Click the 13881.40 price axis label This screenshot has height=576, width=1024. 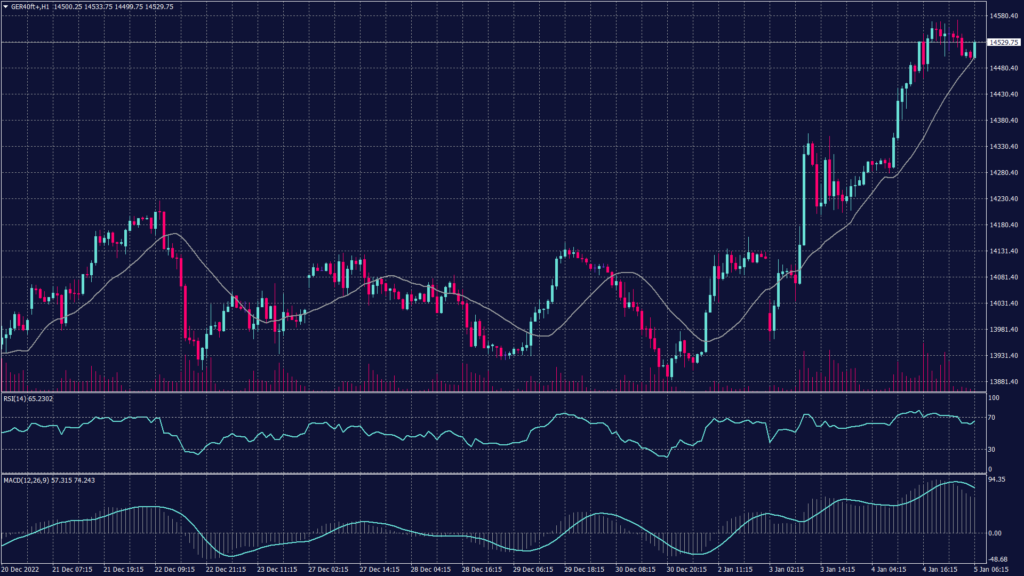(1002, 381)
